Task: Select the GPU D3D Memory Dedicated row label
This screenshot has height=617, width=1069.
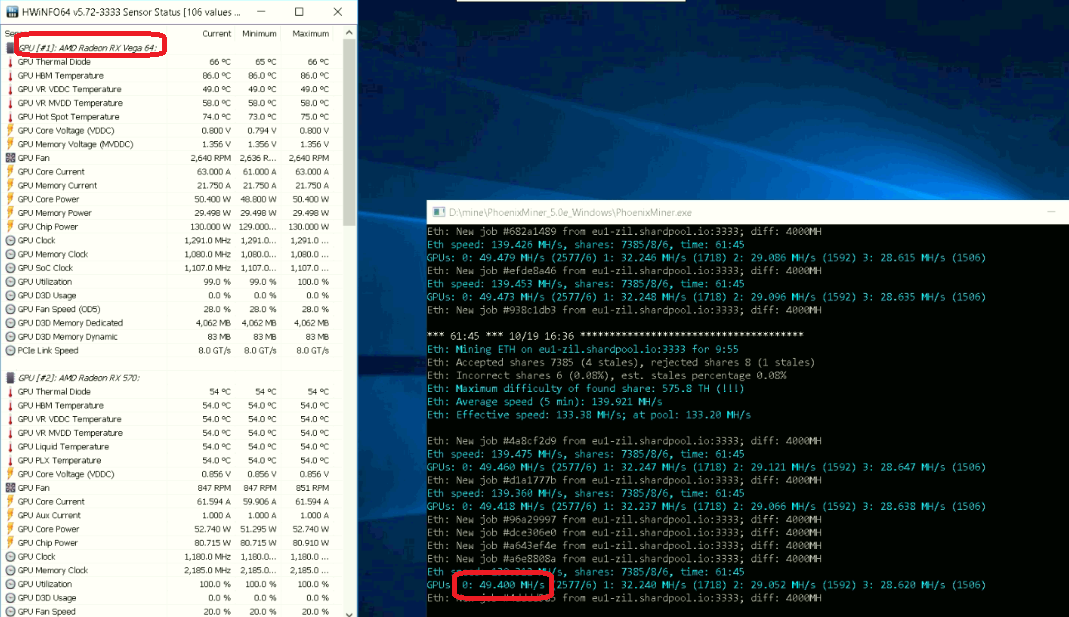Action: [70, 322]
